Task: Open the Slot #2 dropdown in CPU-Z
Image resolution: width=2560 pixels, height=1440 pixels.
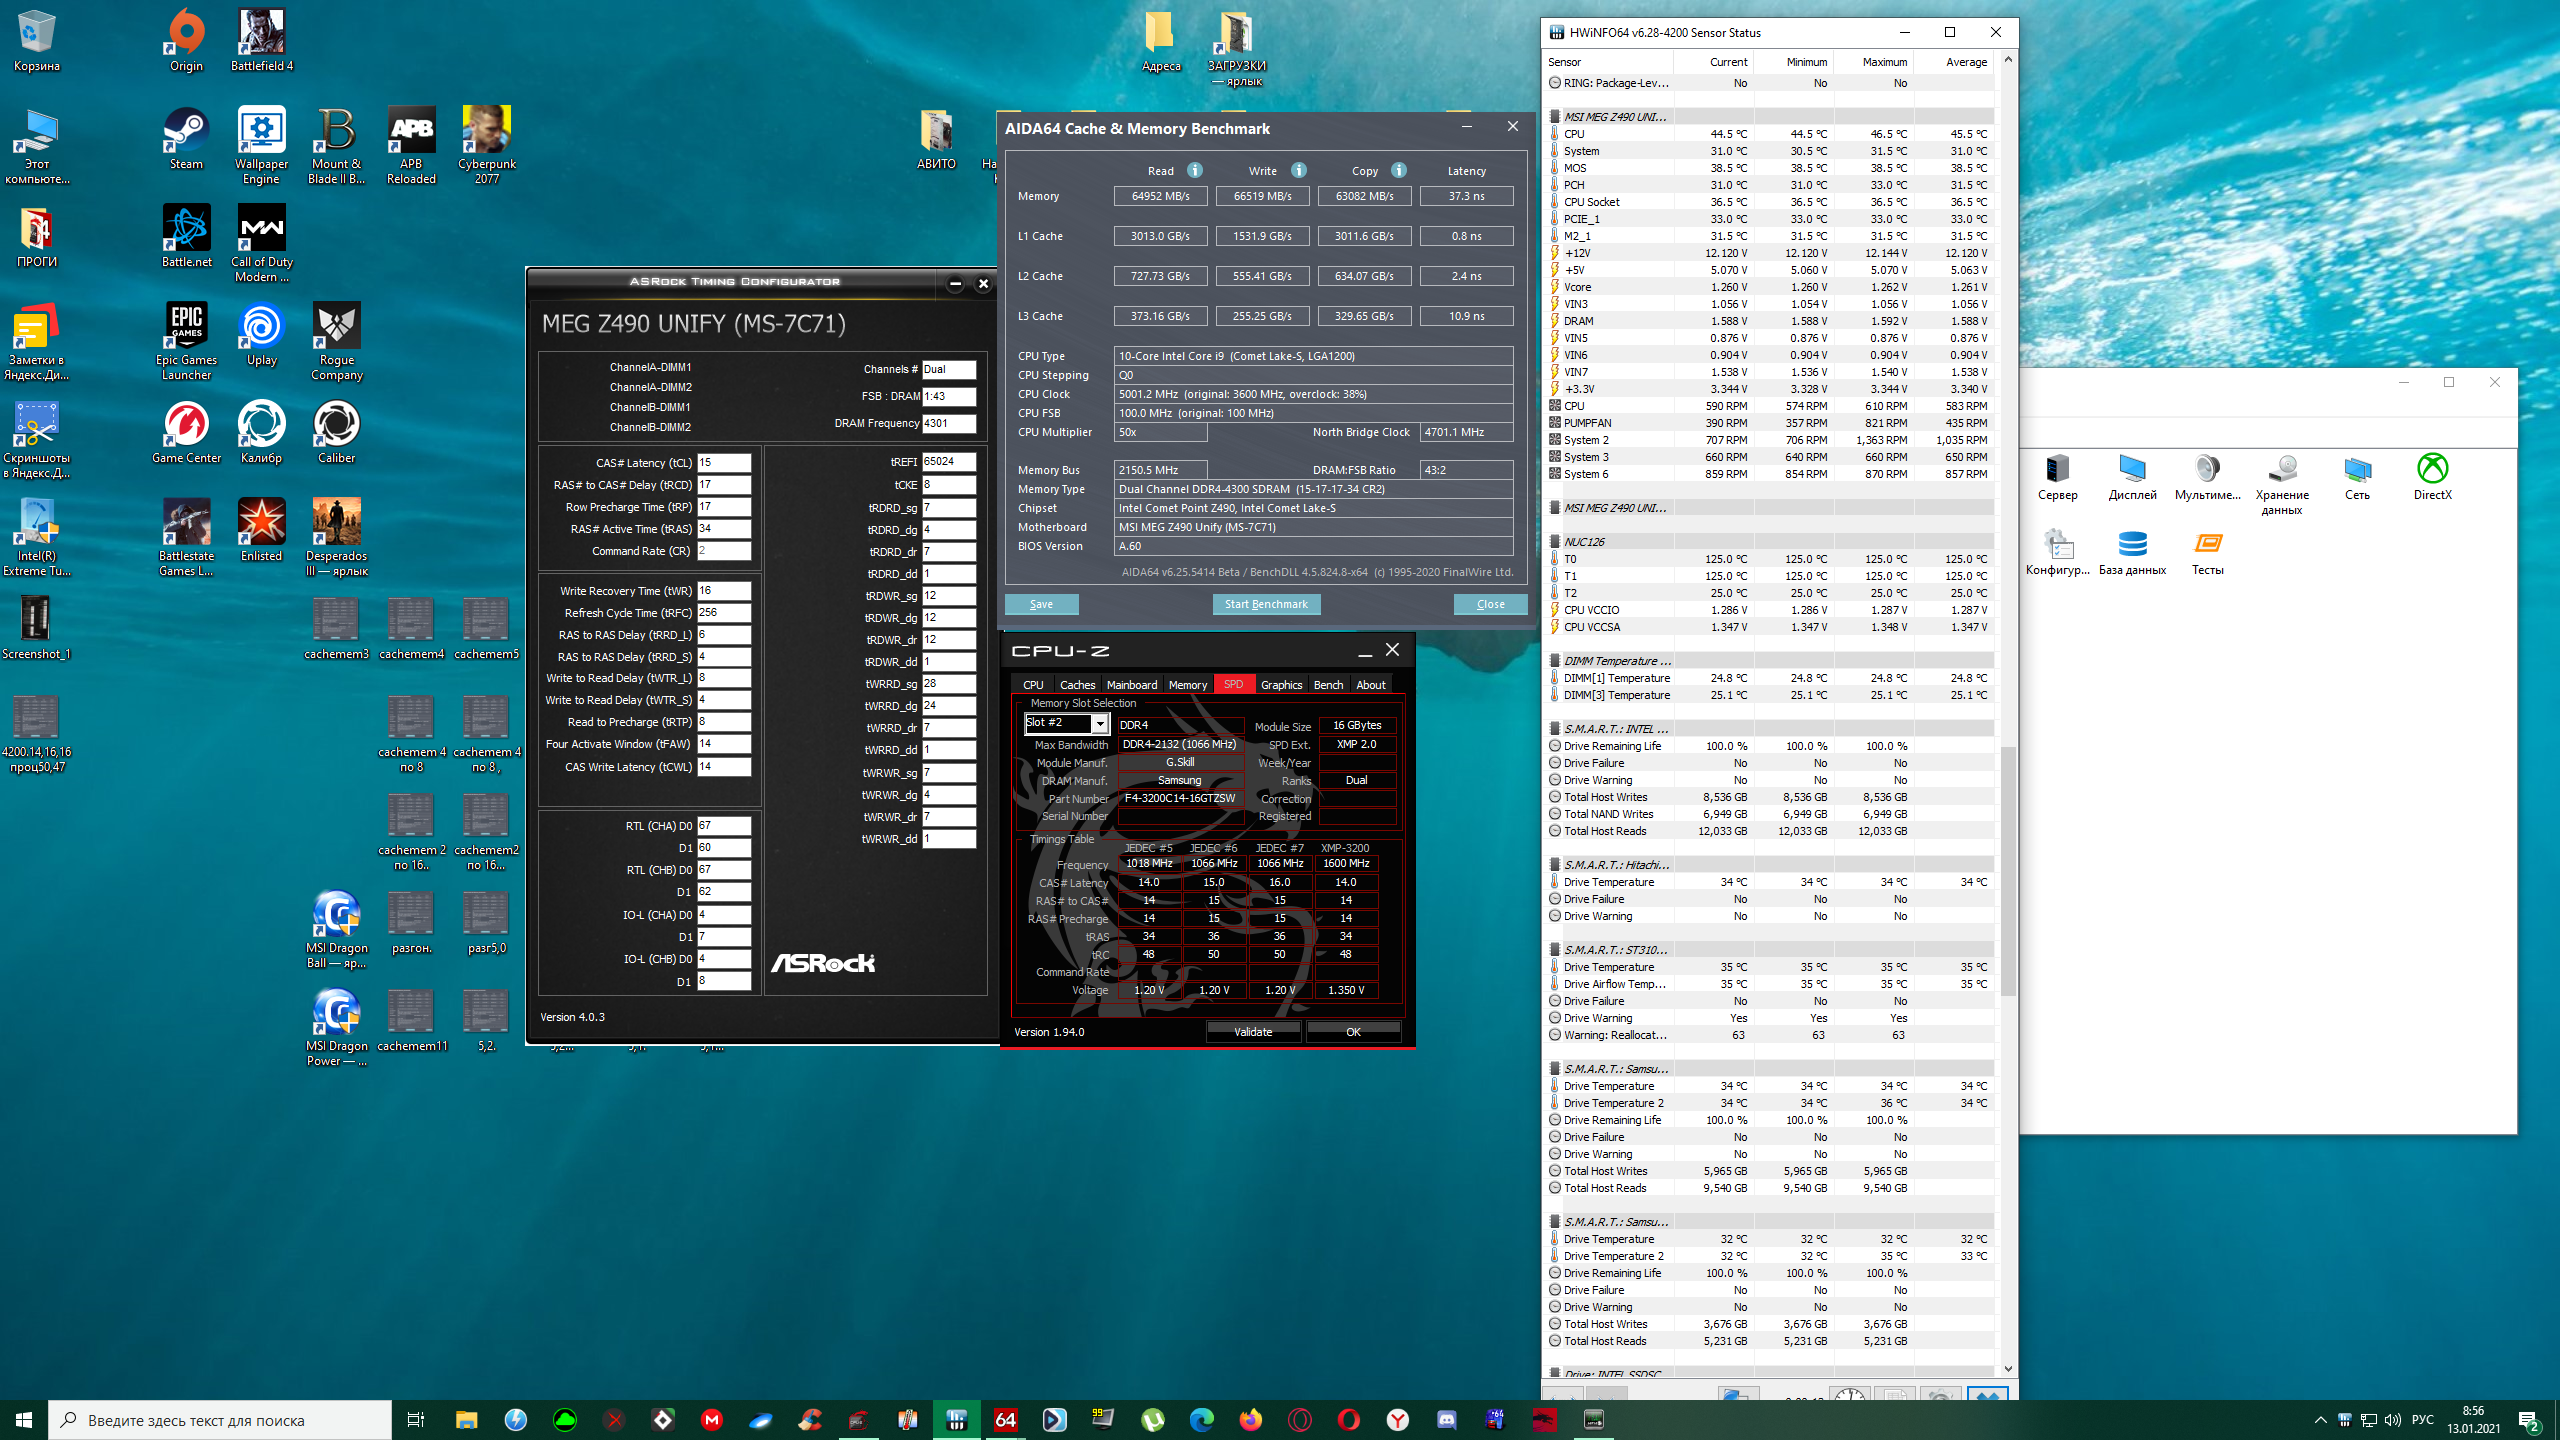Action: (1099, 723)
